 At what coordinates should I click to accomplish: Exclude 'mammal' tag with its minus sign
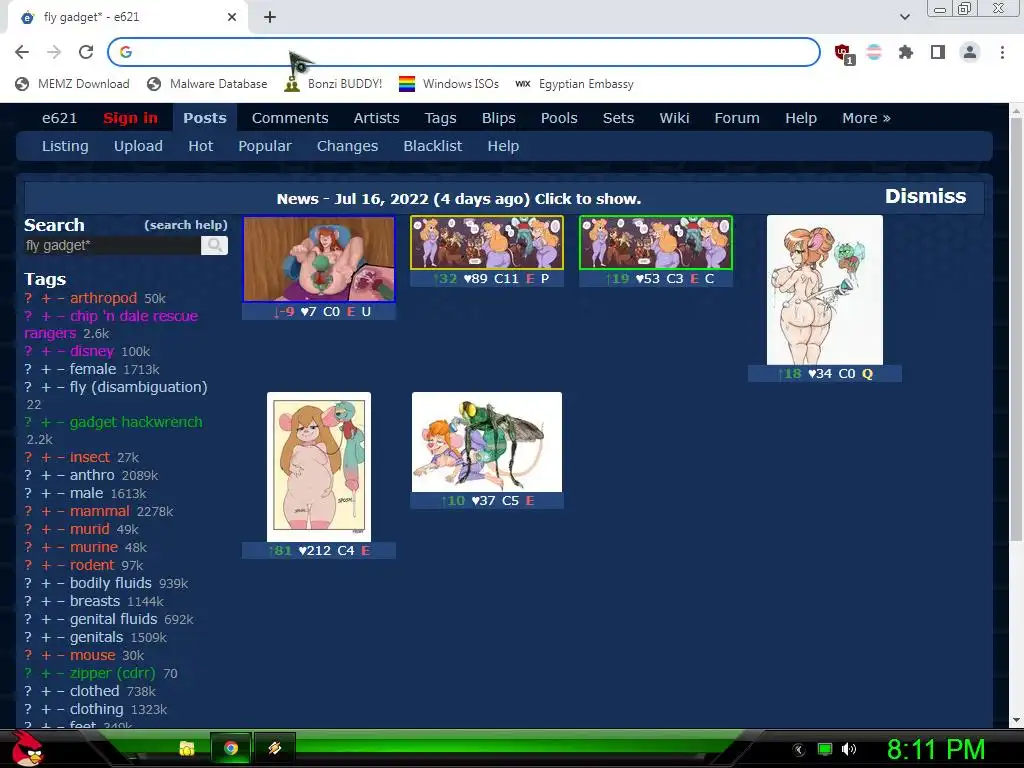tap(60, 511)
